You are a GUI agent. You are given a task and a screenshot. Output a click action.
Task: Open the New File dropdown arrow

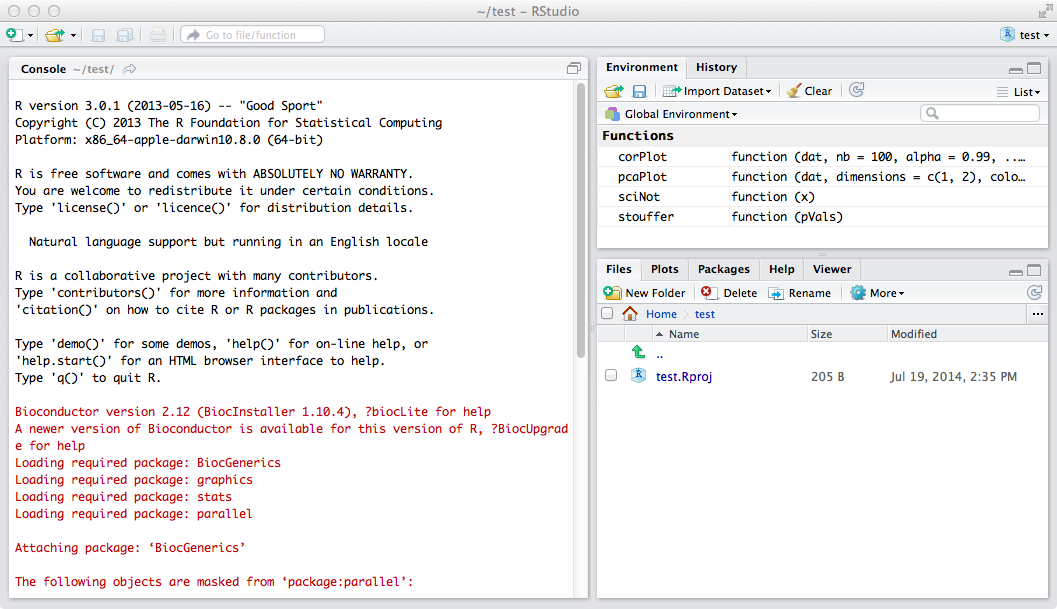click(x=30, y=36)
